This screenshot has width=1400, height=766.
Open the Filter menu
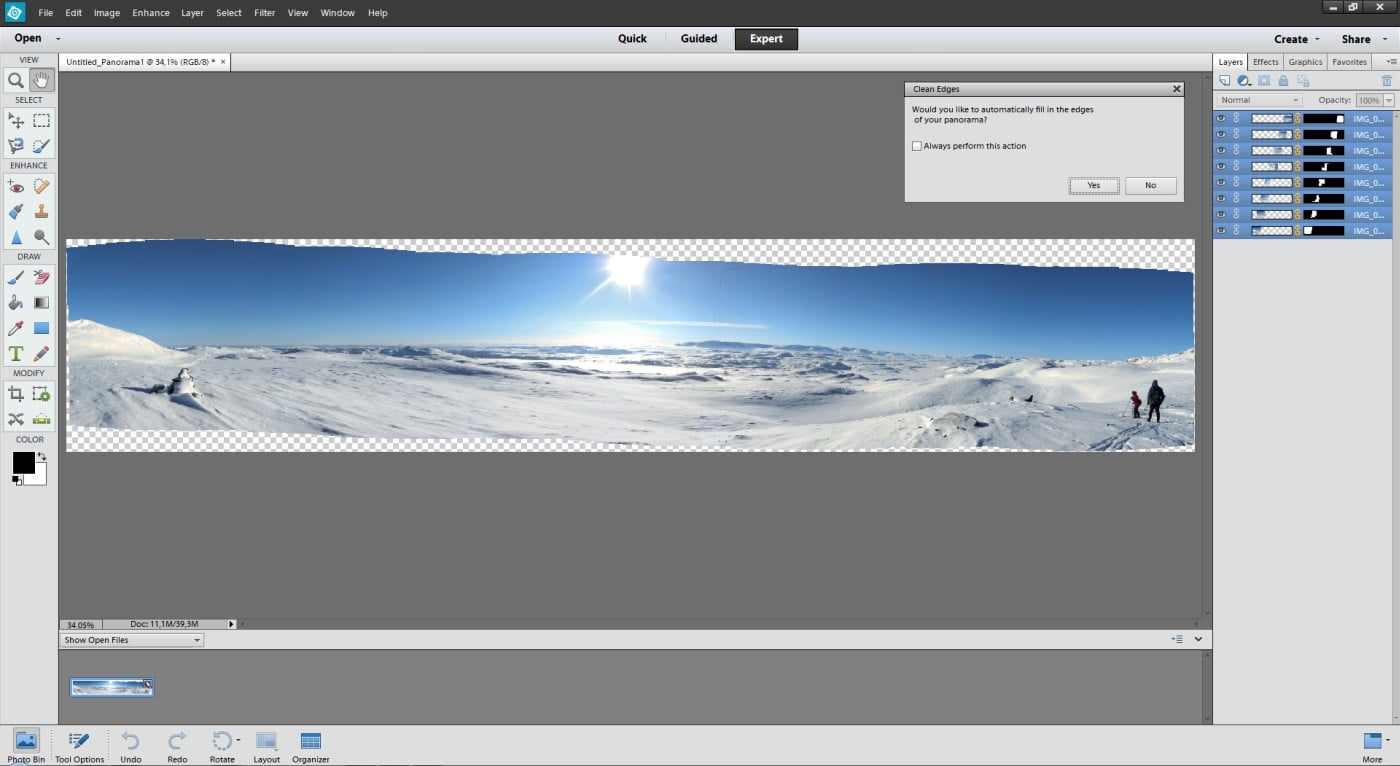click(265, 13)
